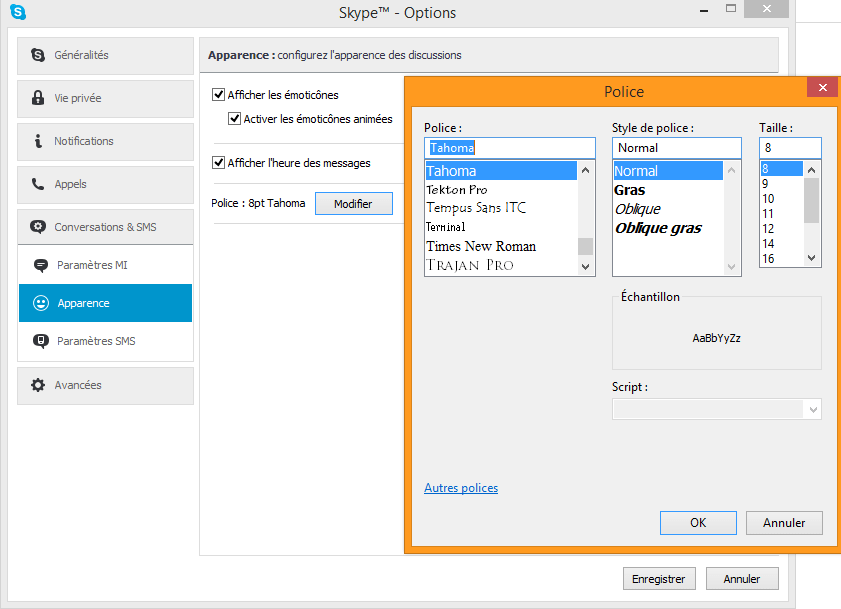Click the speech bubble icon beside Paramètres MI

pos(41,265)
